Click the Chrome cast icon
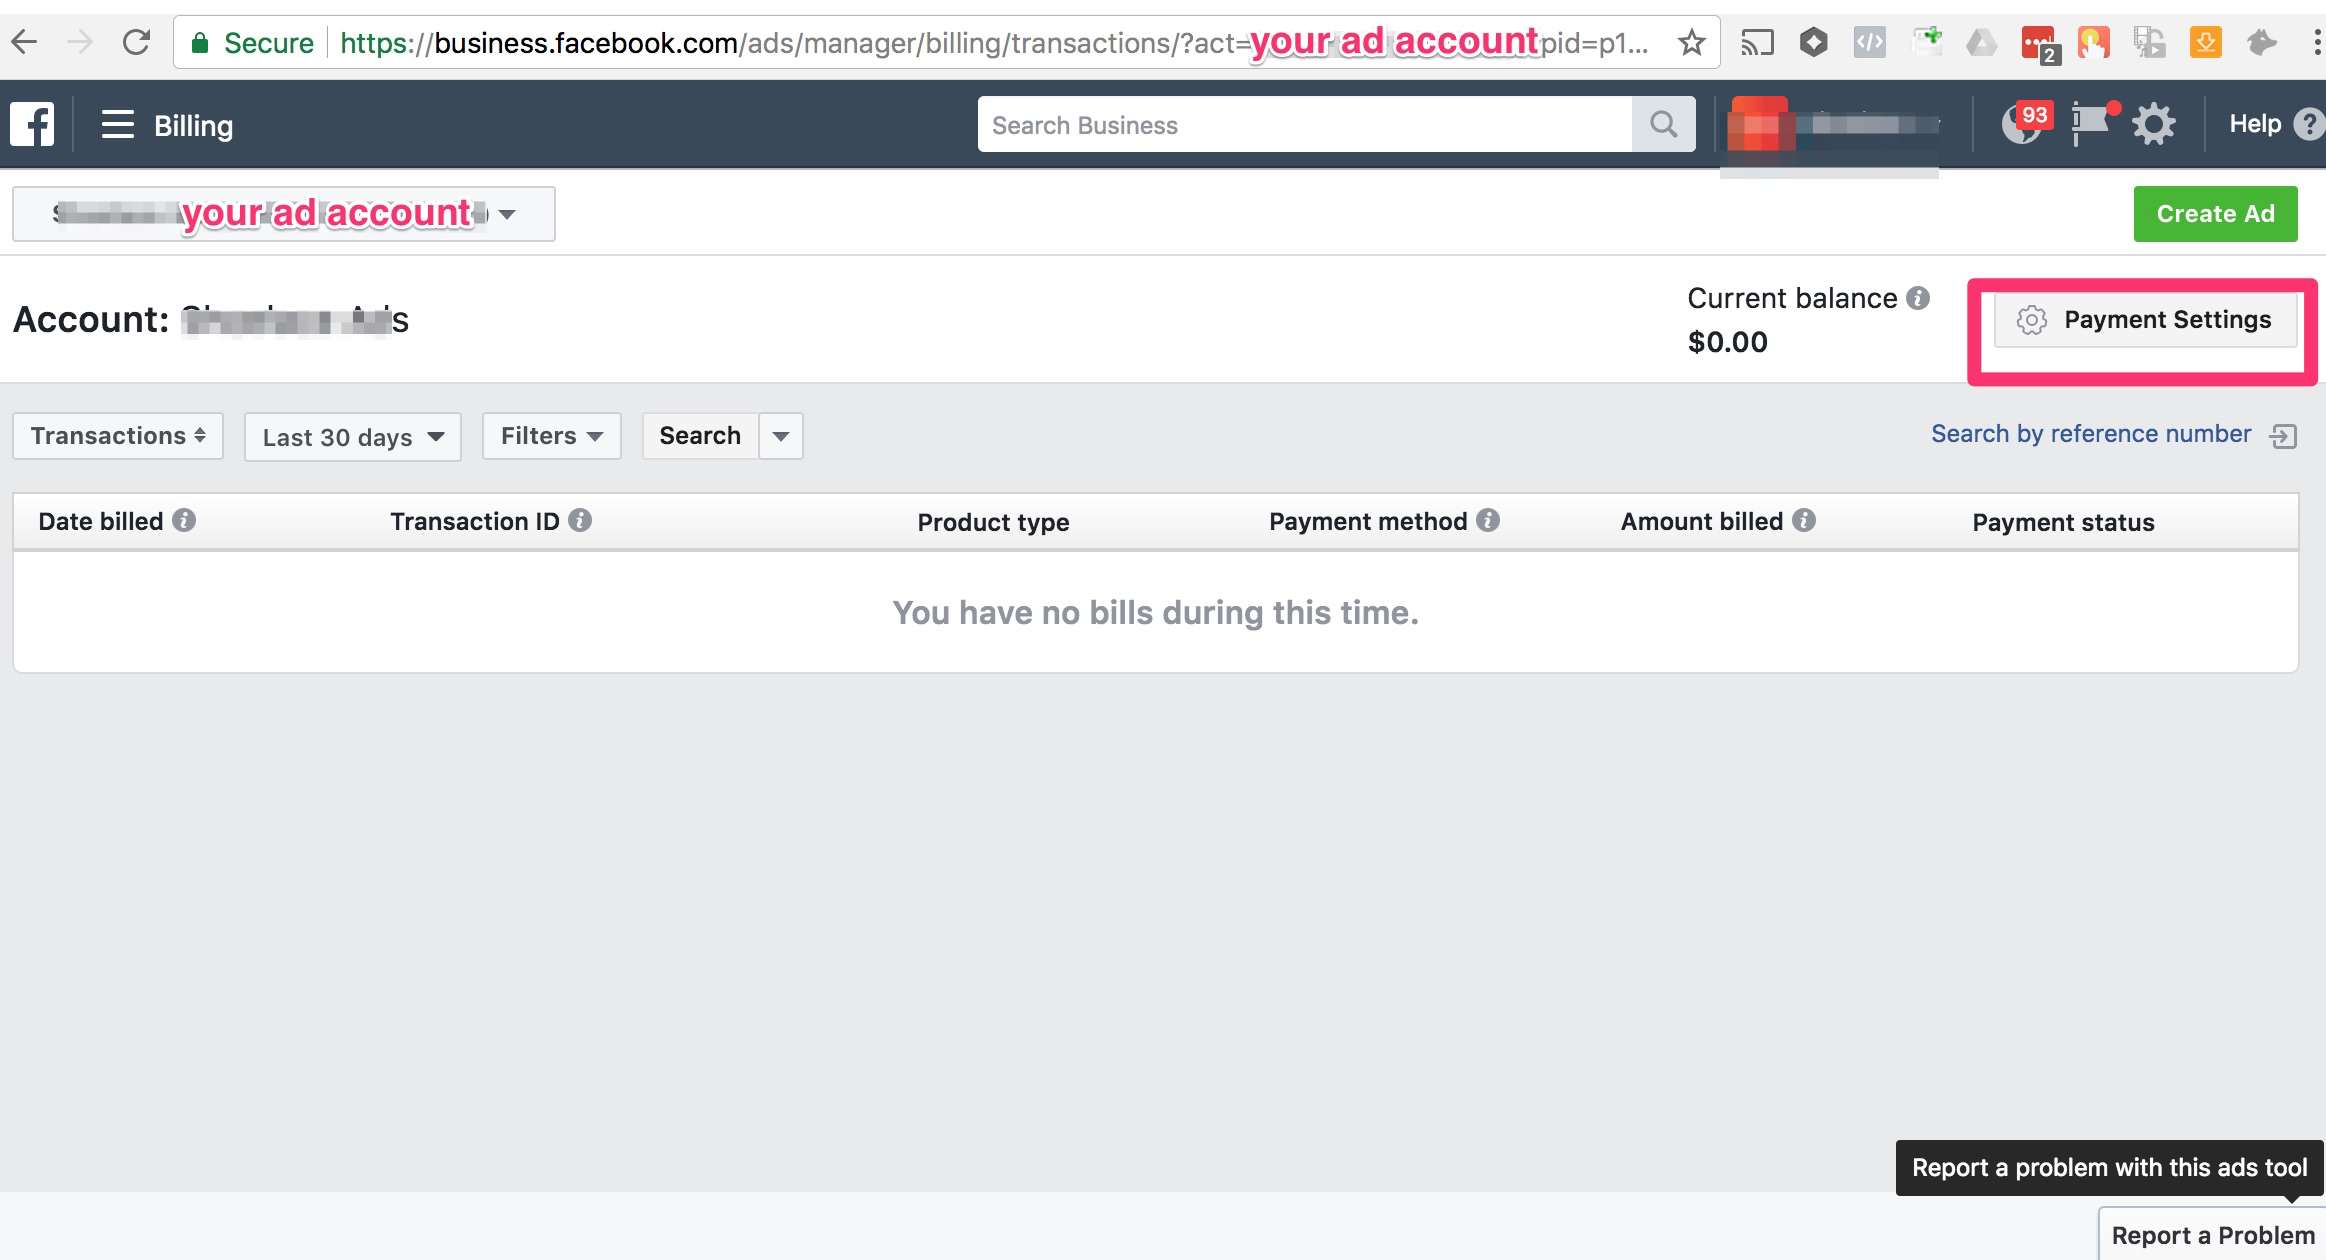This screenshot has width=2326, height=1260. click(x=1757, y=42)
